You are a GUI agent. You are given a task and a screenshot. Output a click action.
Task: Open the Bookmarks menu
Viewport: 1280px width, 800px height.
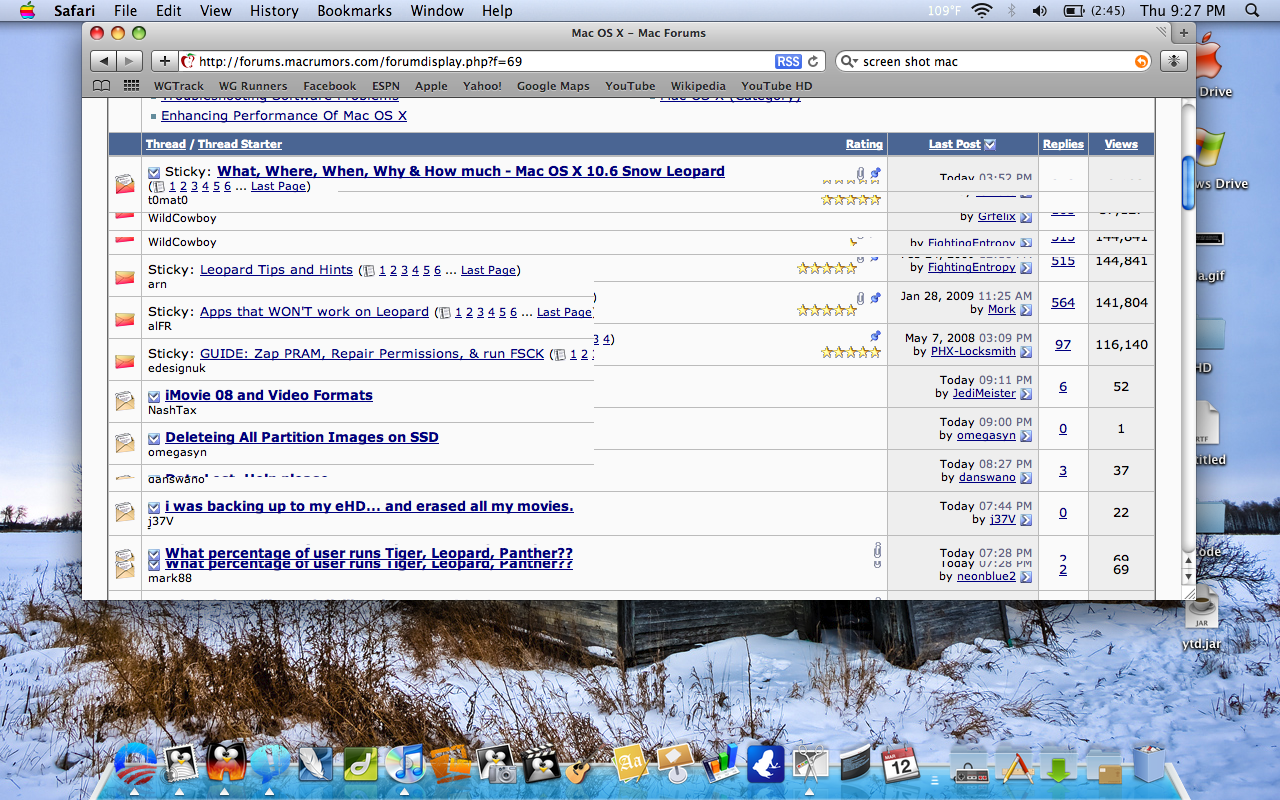355,10
